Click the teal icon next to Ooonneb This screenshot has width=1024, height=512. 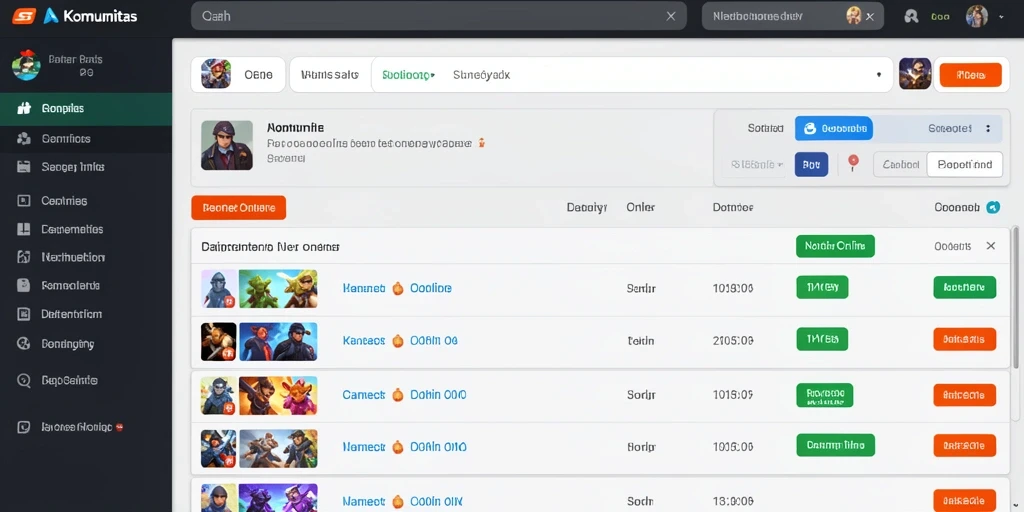click(993, 207)
